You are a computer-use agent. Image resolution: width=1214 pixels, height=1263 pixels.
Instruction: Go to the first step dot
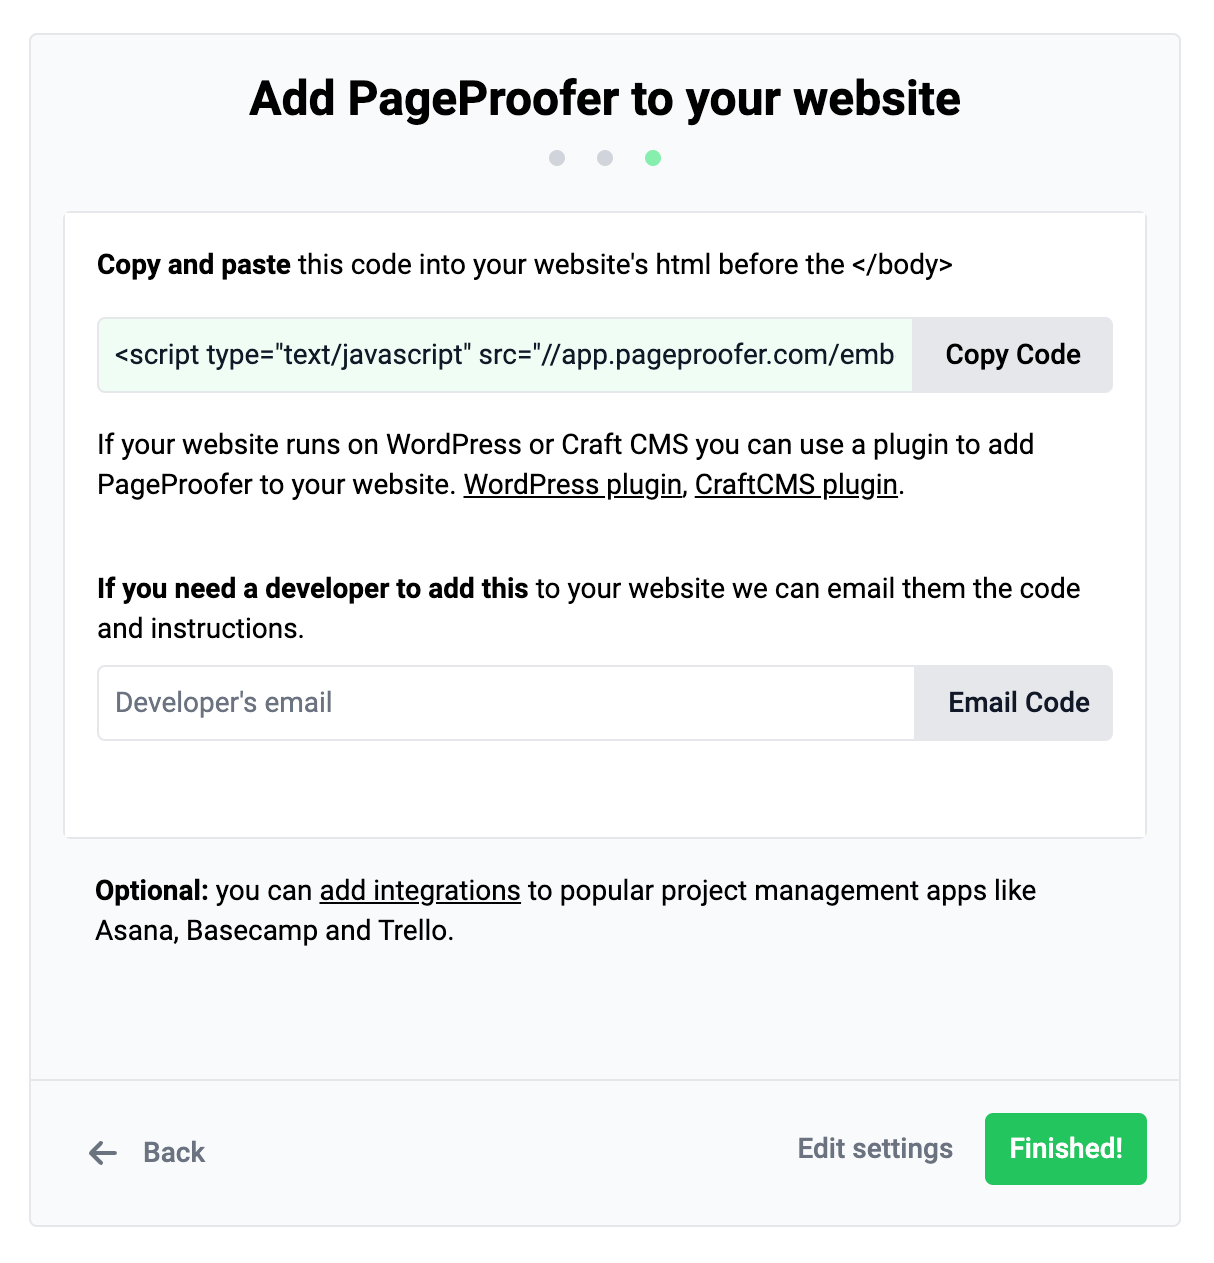click(557, 158)
